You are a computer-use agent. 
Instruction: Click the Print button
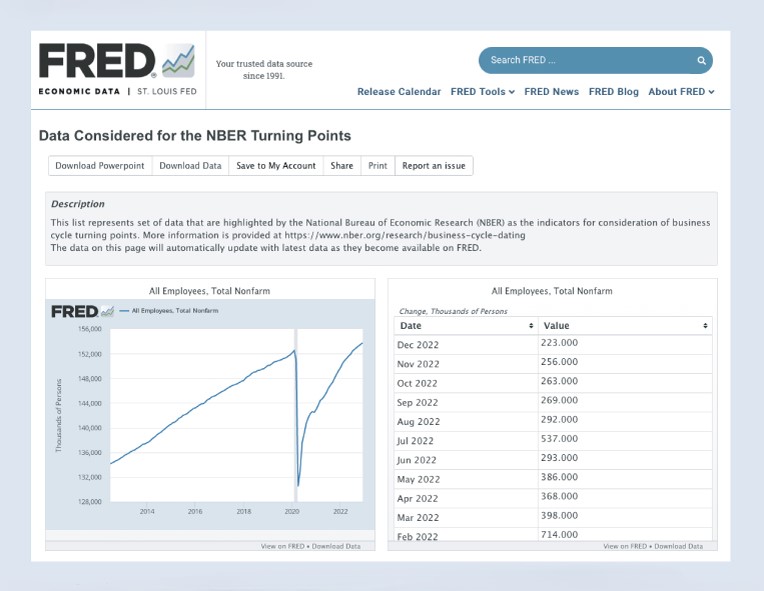coord(378,166)
